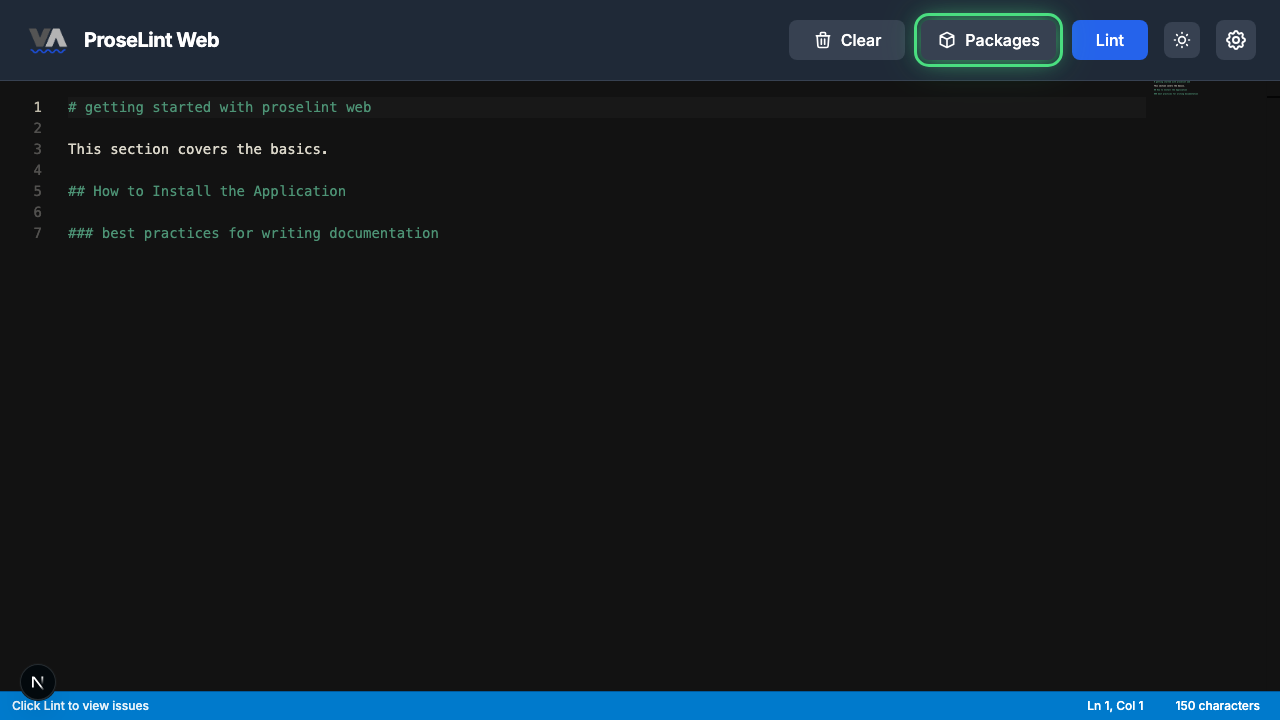This screenshot has height=720, width=1280.
Task: Click the line 'This section covers the basics.'
Action: (197, 149)
